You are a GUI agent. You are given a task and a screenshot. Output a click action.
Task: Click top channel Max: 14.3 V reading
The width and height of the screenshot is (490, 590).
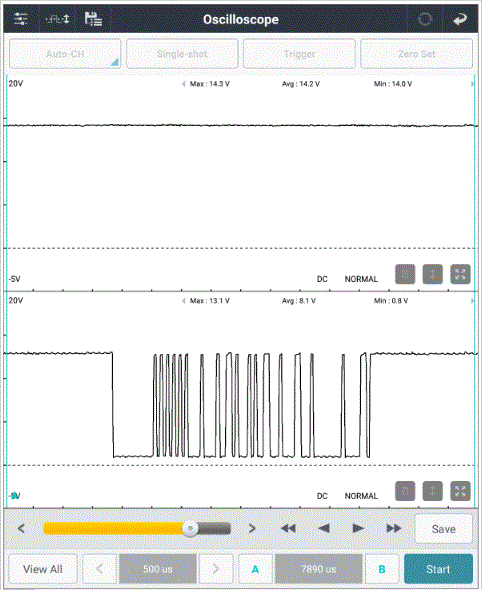[x=210, y=84]
